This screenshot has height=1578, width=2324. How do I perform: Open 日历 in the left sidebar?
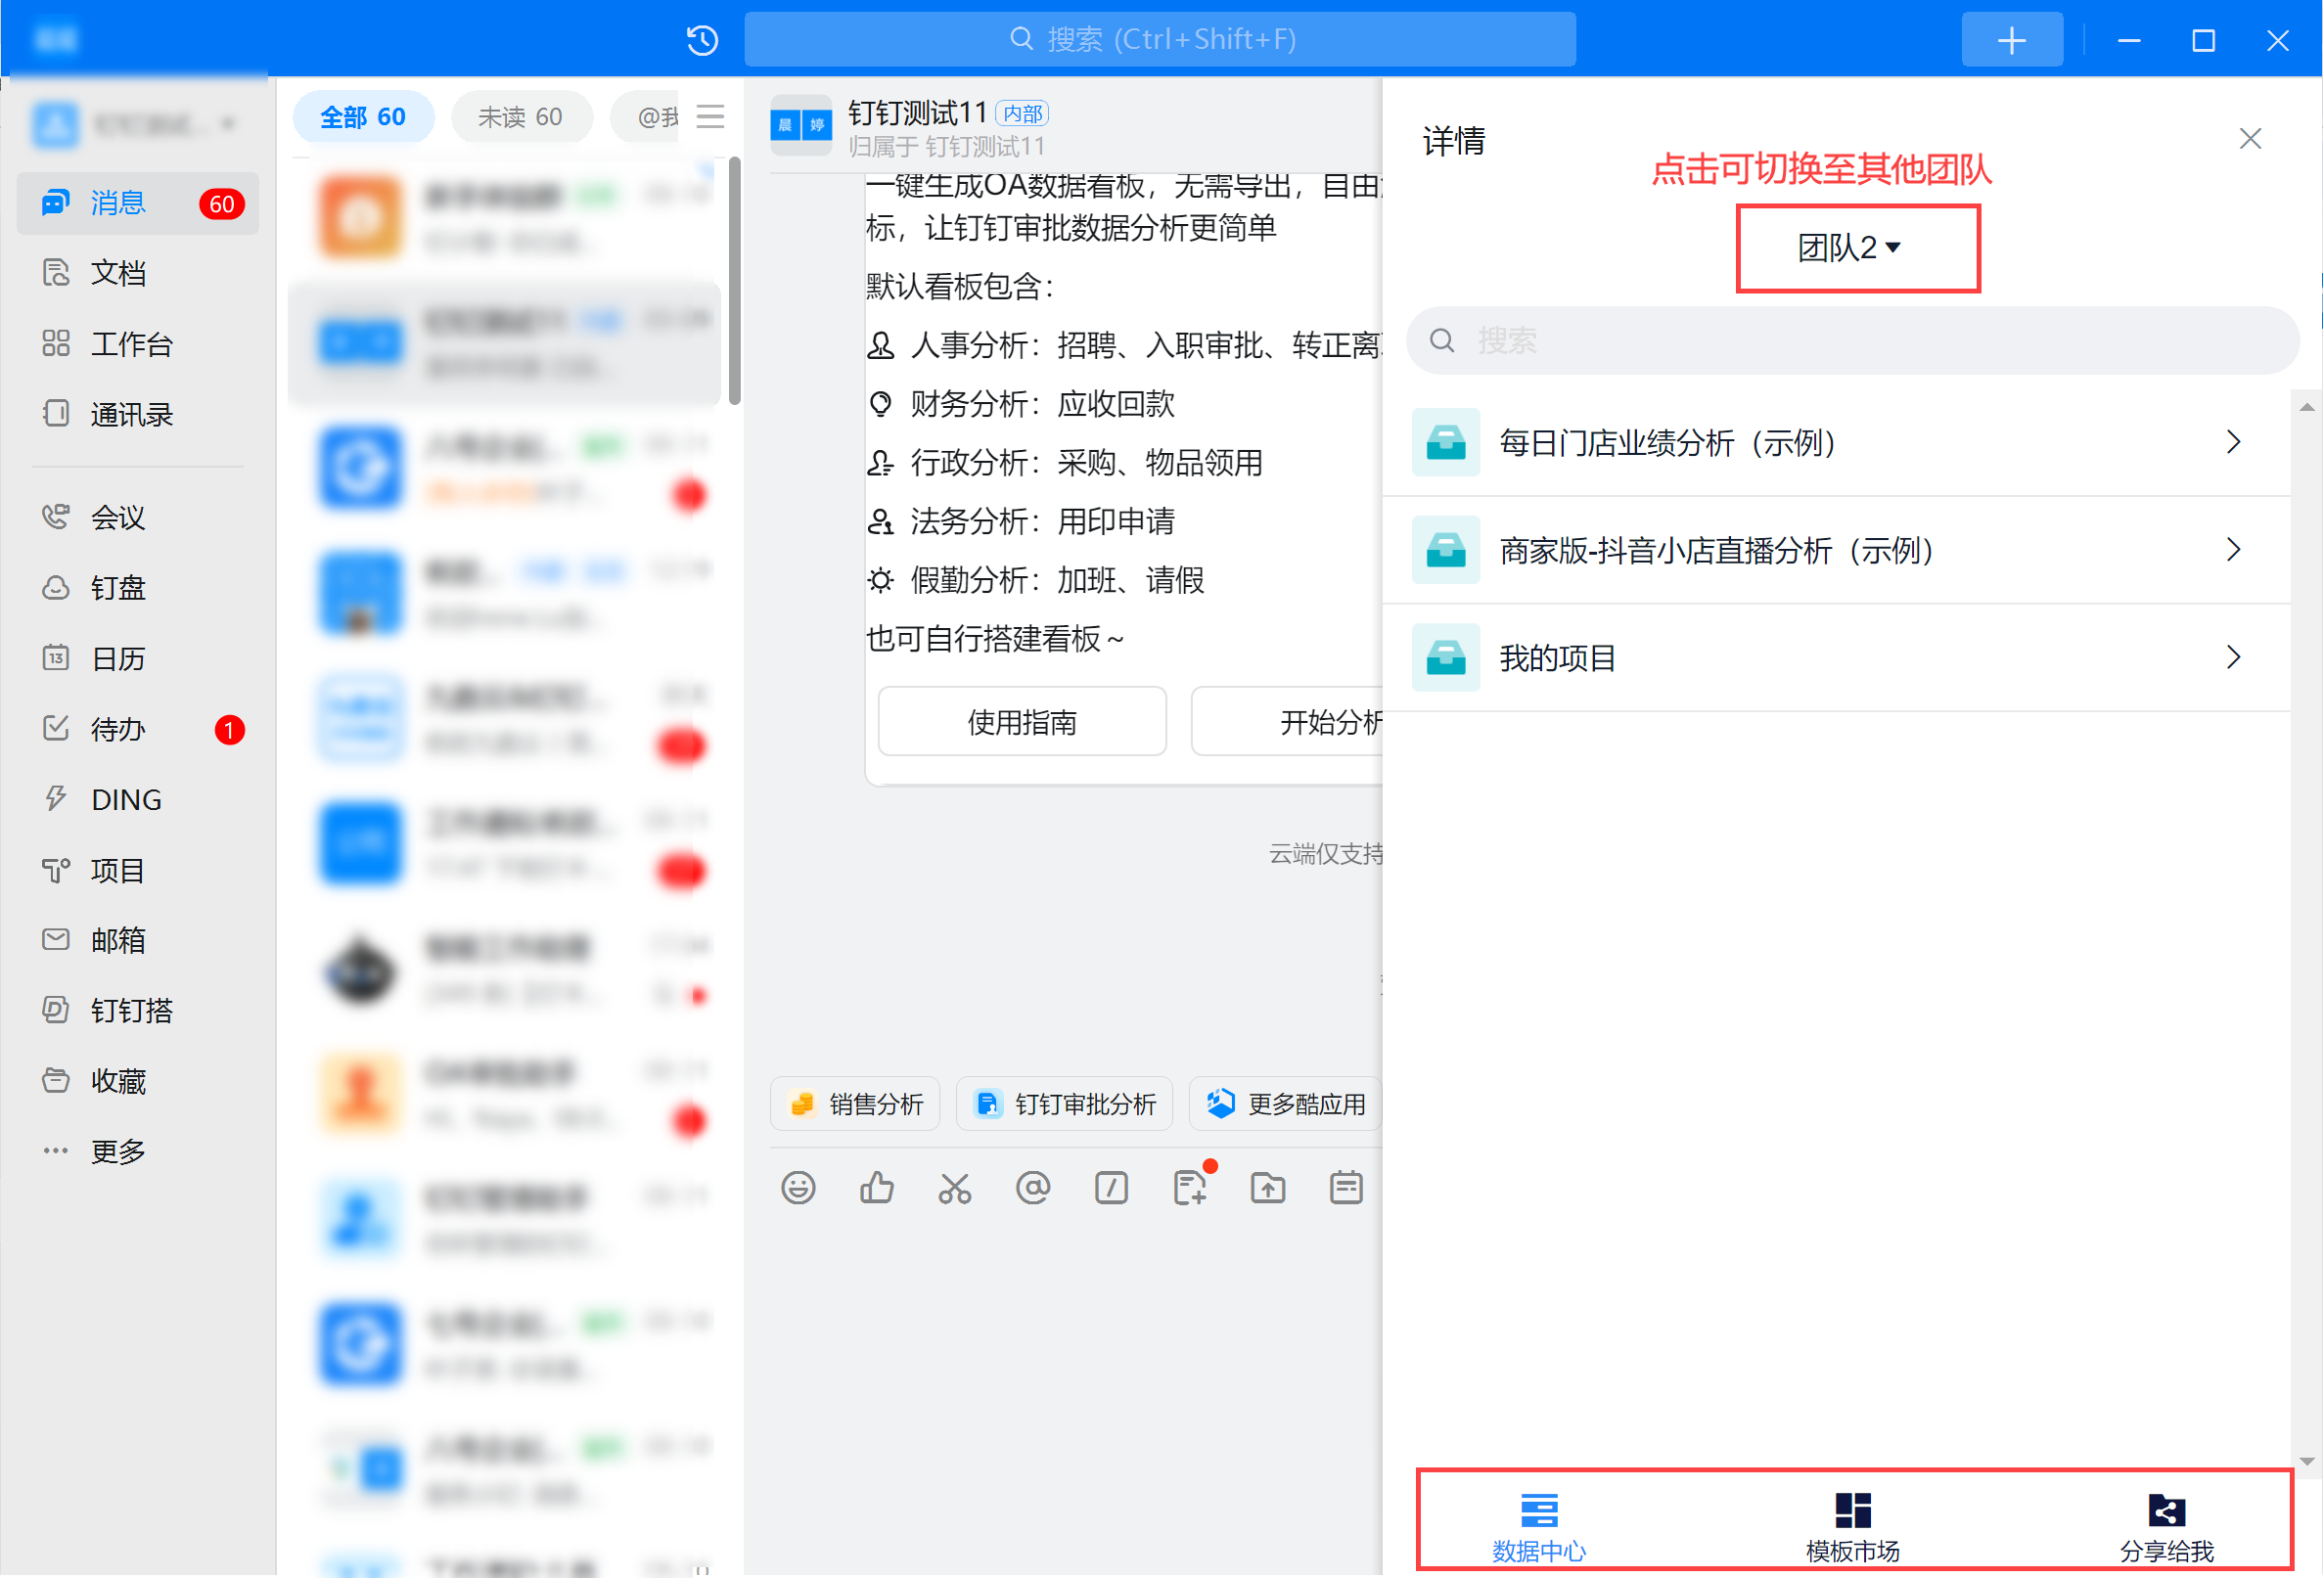[x=138, y=659]
